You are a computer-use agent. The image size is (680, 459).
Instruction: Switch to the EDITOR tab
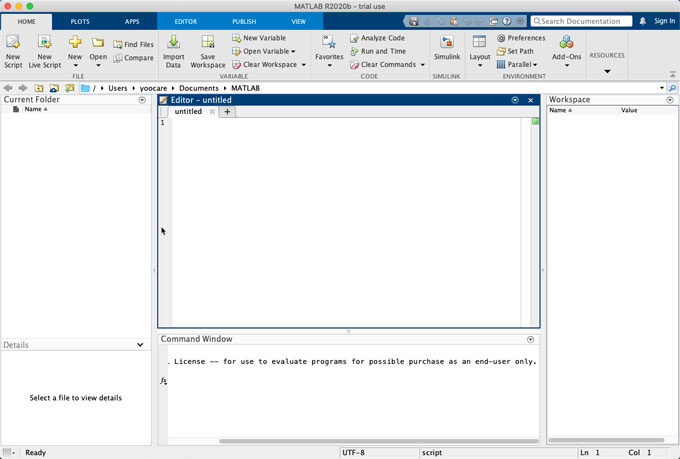click(x=186, y=21)
